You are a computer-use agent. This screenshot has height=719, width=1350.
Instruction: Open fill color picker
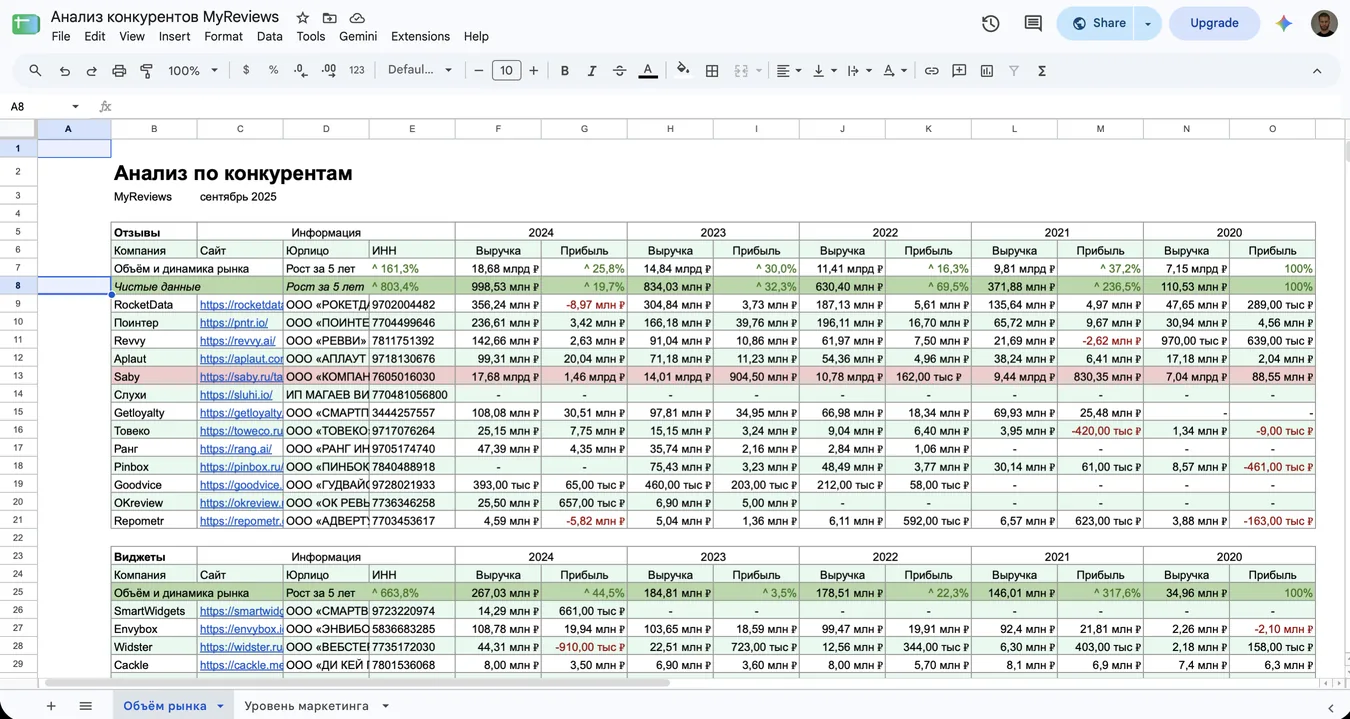click(x=684, y=71)
